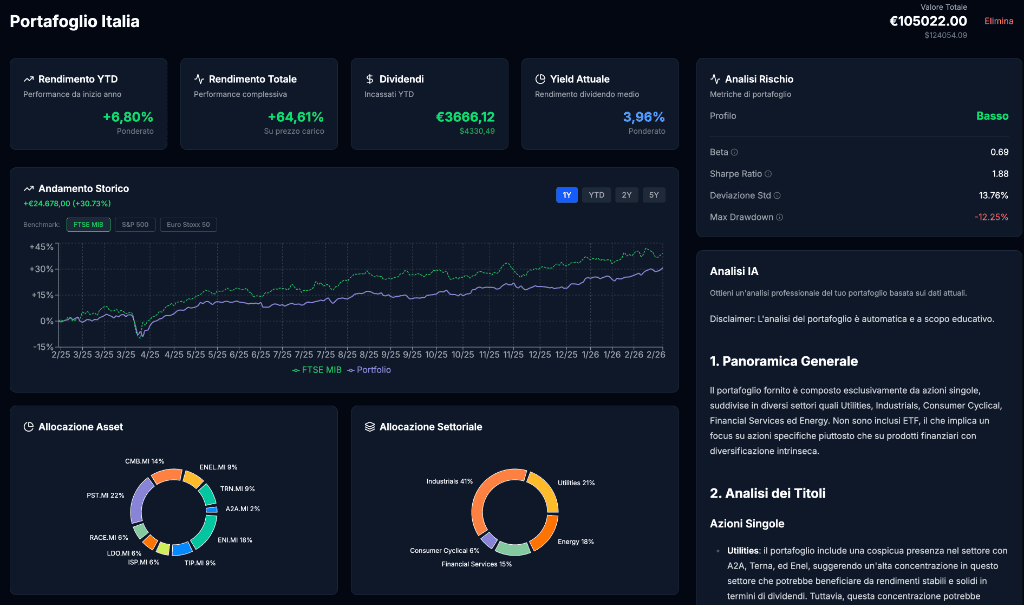Switch to the YTD time range tab
1024x605 pixels.
[596, 194]
